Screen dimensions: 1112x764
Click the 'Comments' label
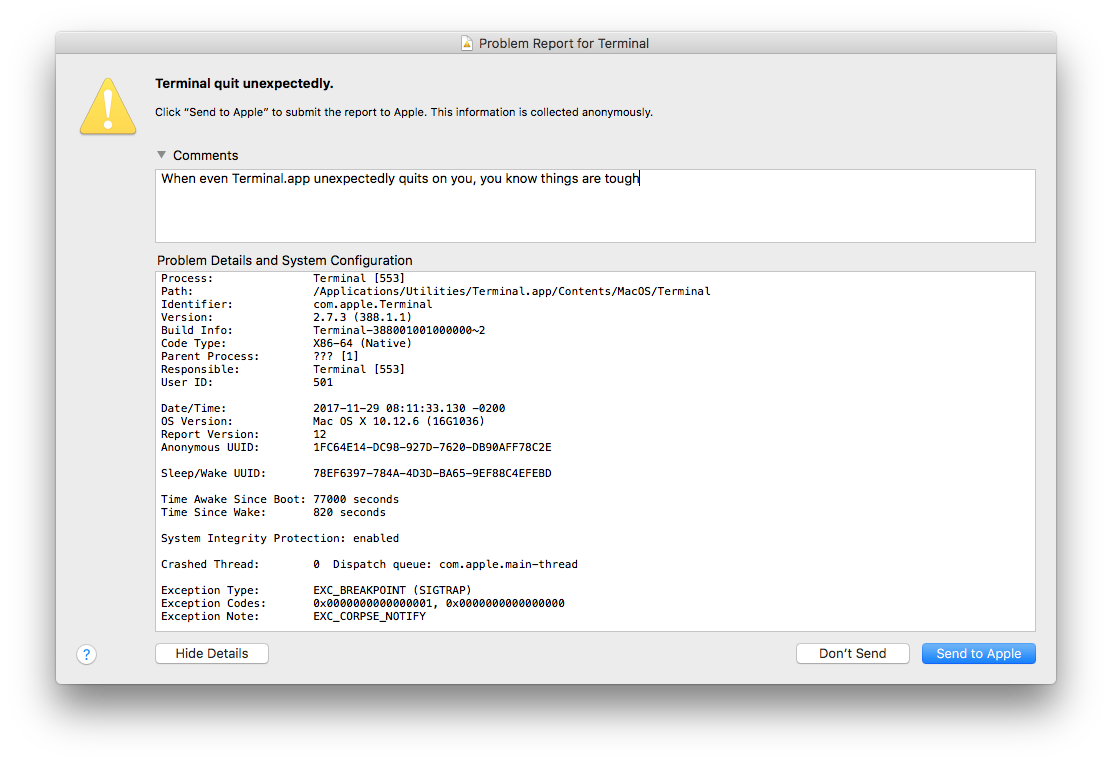(206, 155)
